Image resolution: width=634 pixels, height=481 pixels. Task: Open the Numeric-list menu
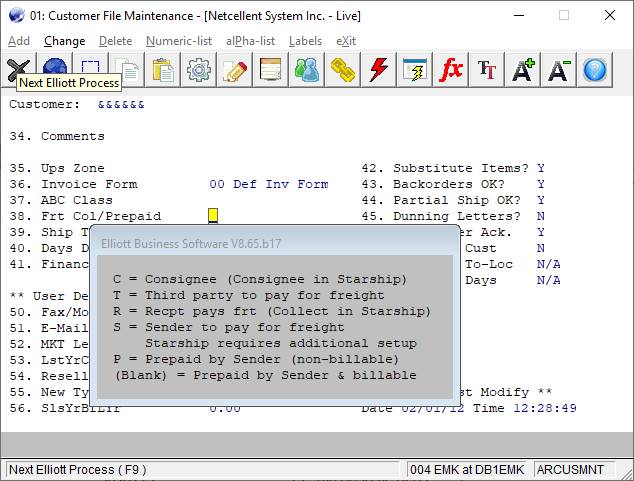point(179,41)
